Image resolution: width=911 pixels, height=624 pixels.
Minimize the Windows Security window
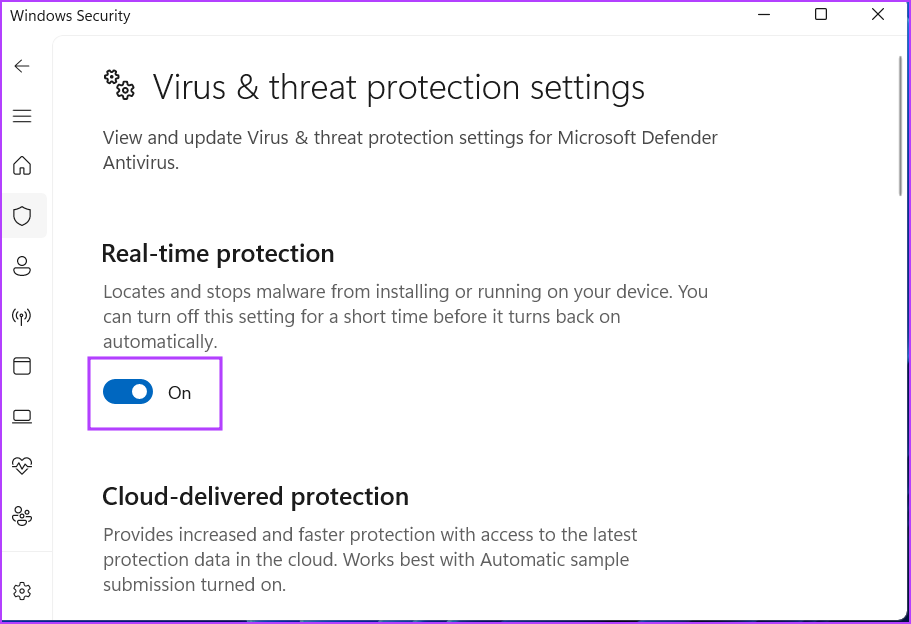pyautogui.click(x=764, y=15)
